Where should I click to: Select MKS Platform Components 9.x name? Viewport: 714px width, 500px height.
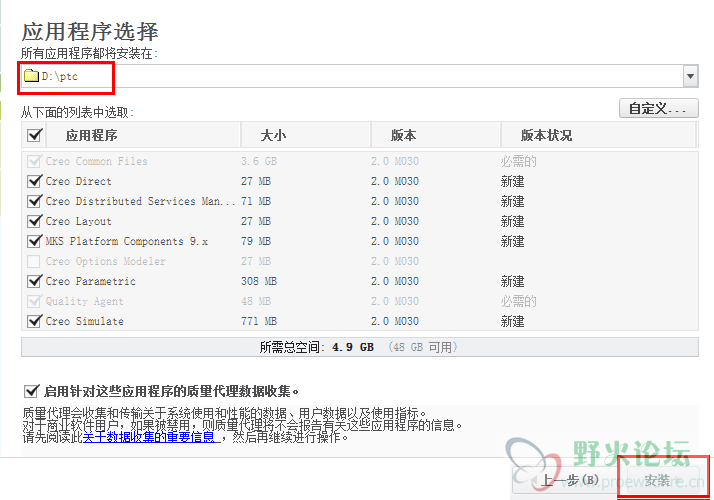[127, 241]
